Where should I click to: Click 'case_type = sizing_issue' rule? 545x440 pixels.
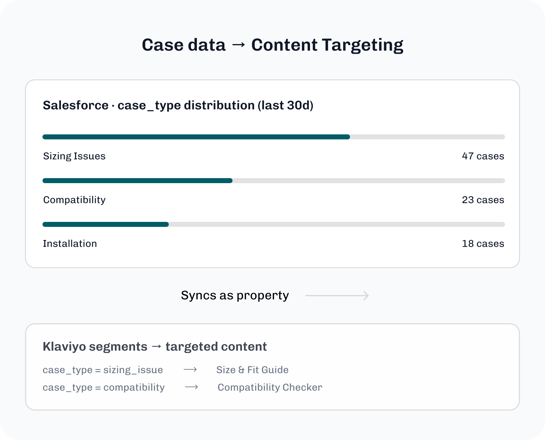[x=103, y=370]
